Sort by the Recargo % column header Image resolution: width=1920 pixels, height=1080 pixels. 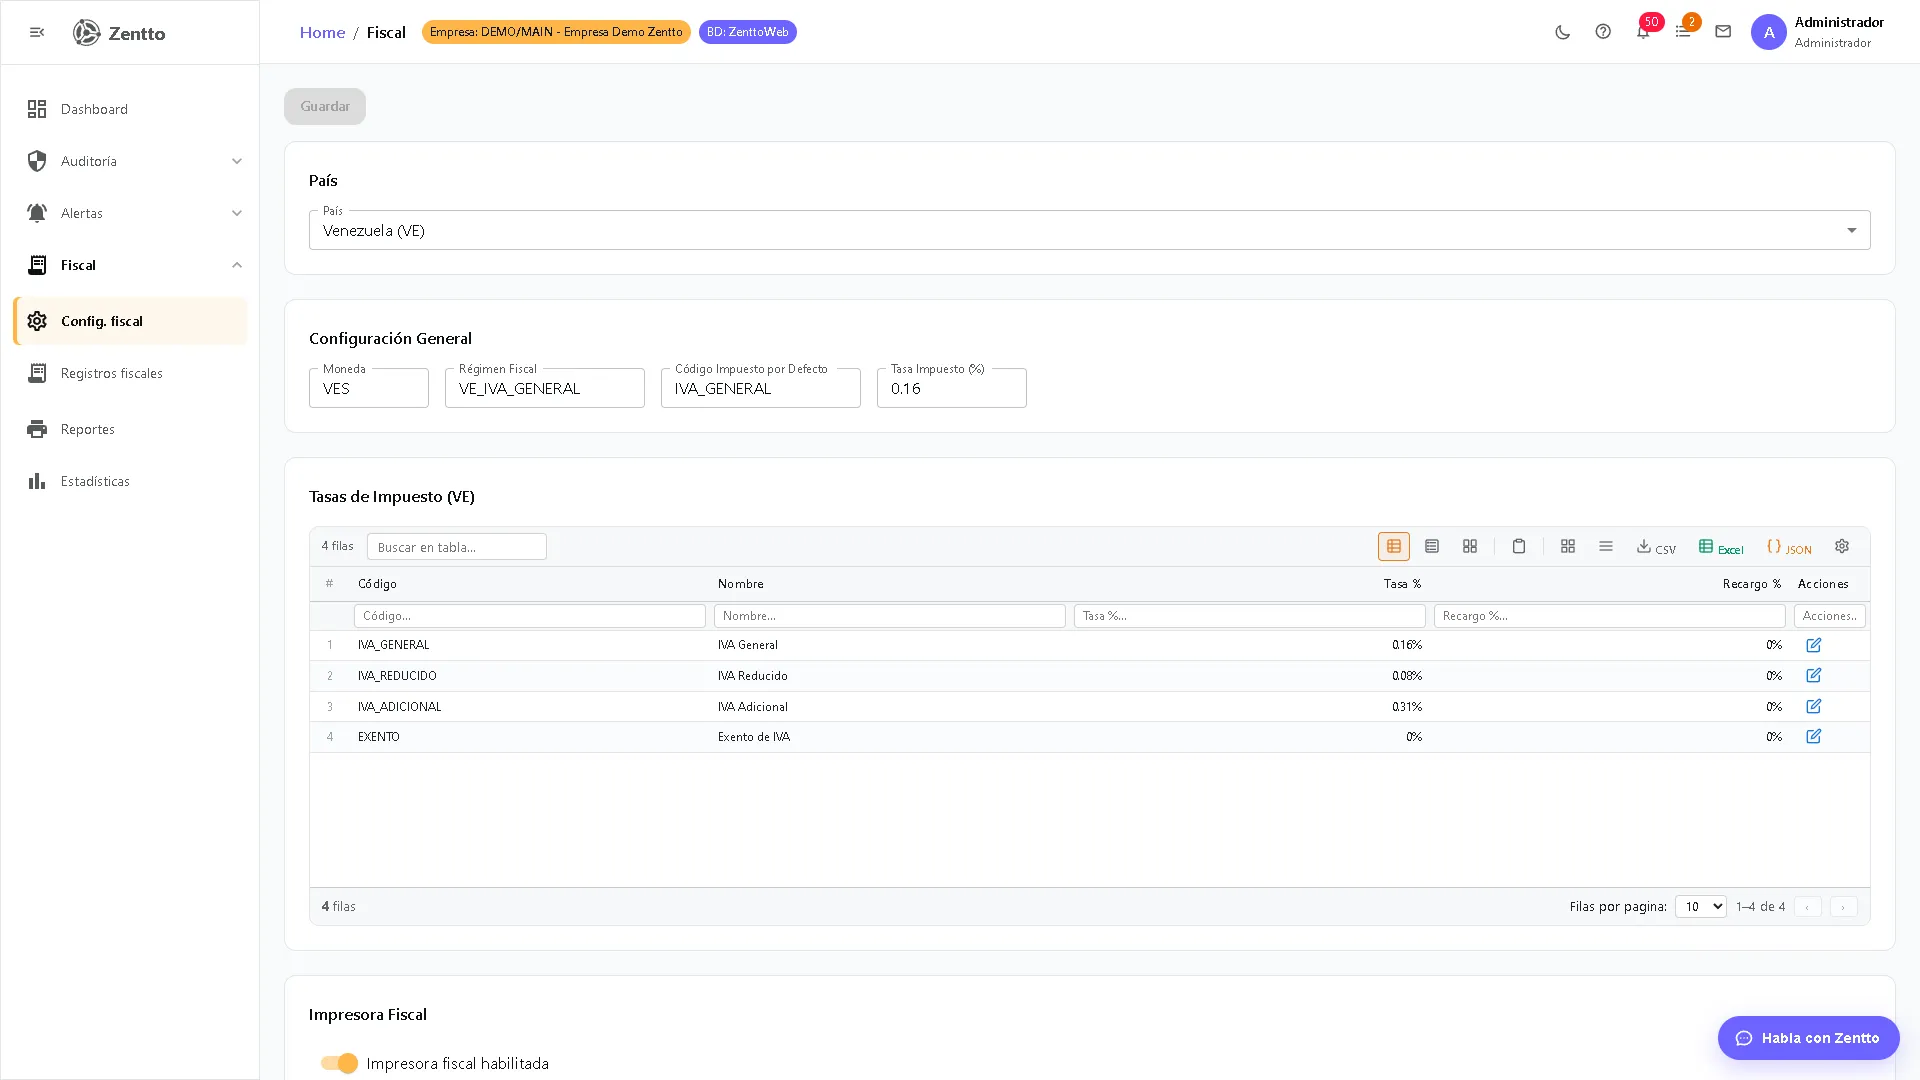coord(1752,584)
